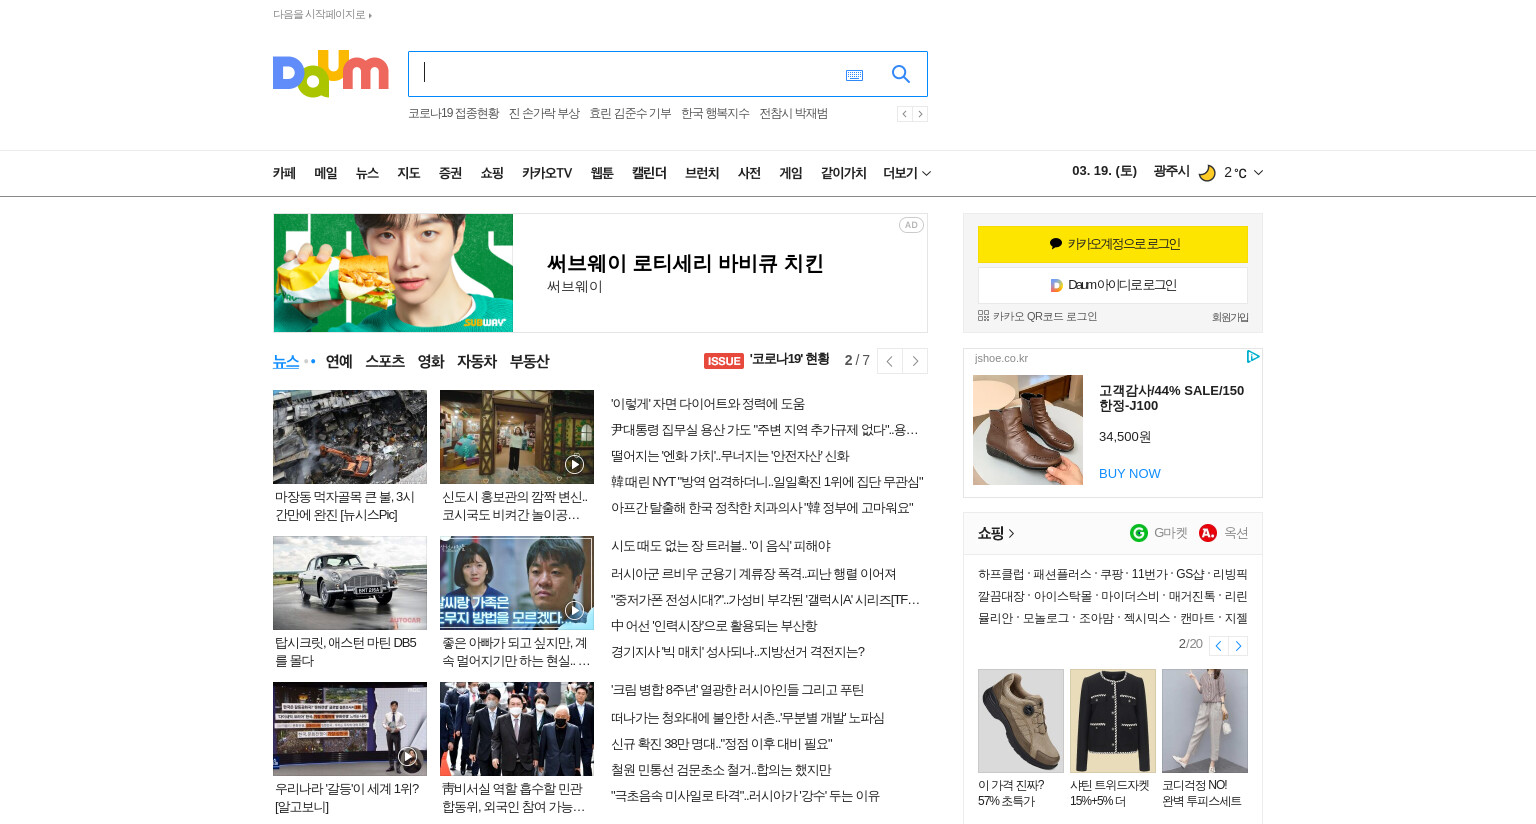
Task: Click the red ISSUE badge
Action: point(724,361)
